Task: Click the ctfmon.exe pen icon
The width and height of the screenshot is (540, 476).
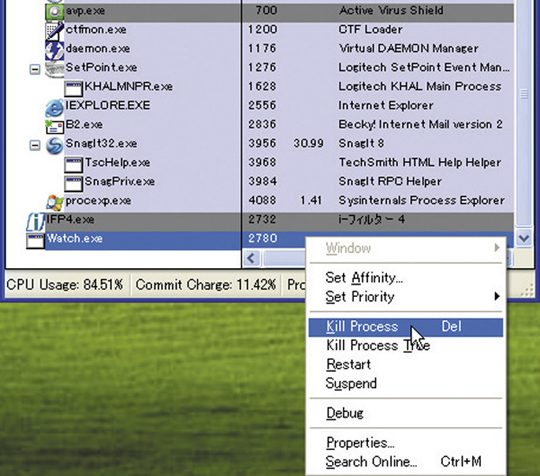Action: (54, 31)
